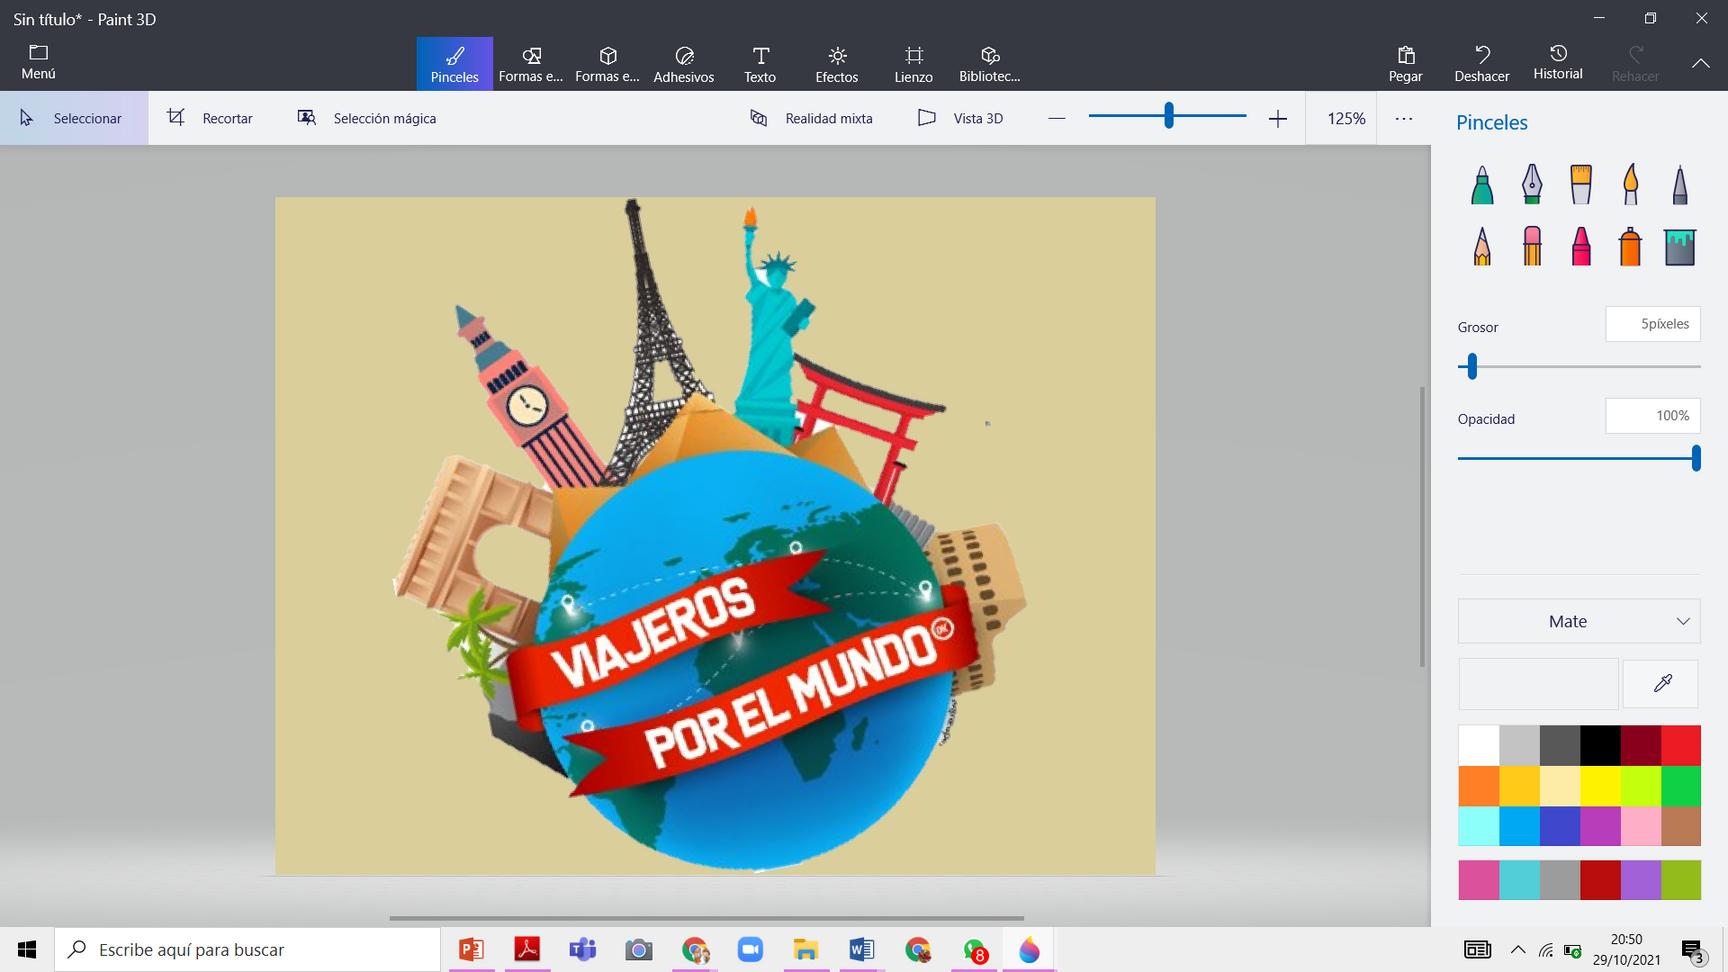
Task: Choose Selección mágica
Action: pos(367,118)
